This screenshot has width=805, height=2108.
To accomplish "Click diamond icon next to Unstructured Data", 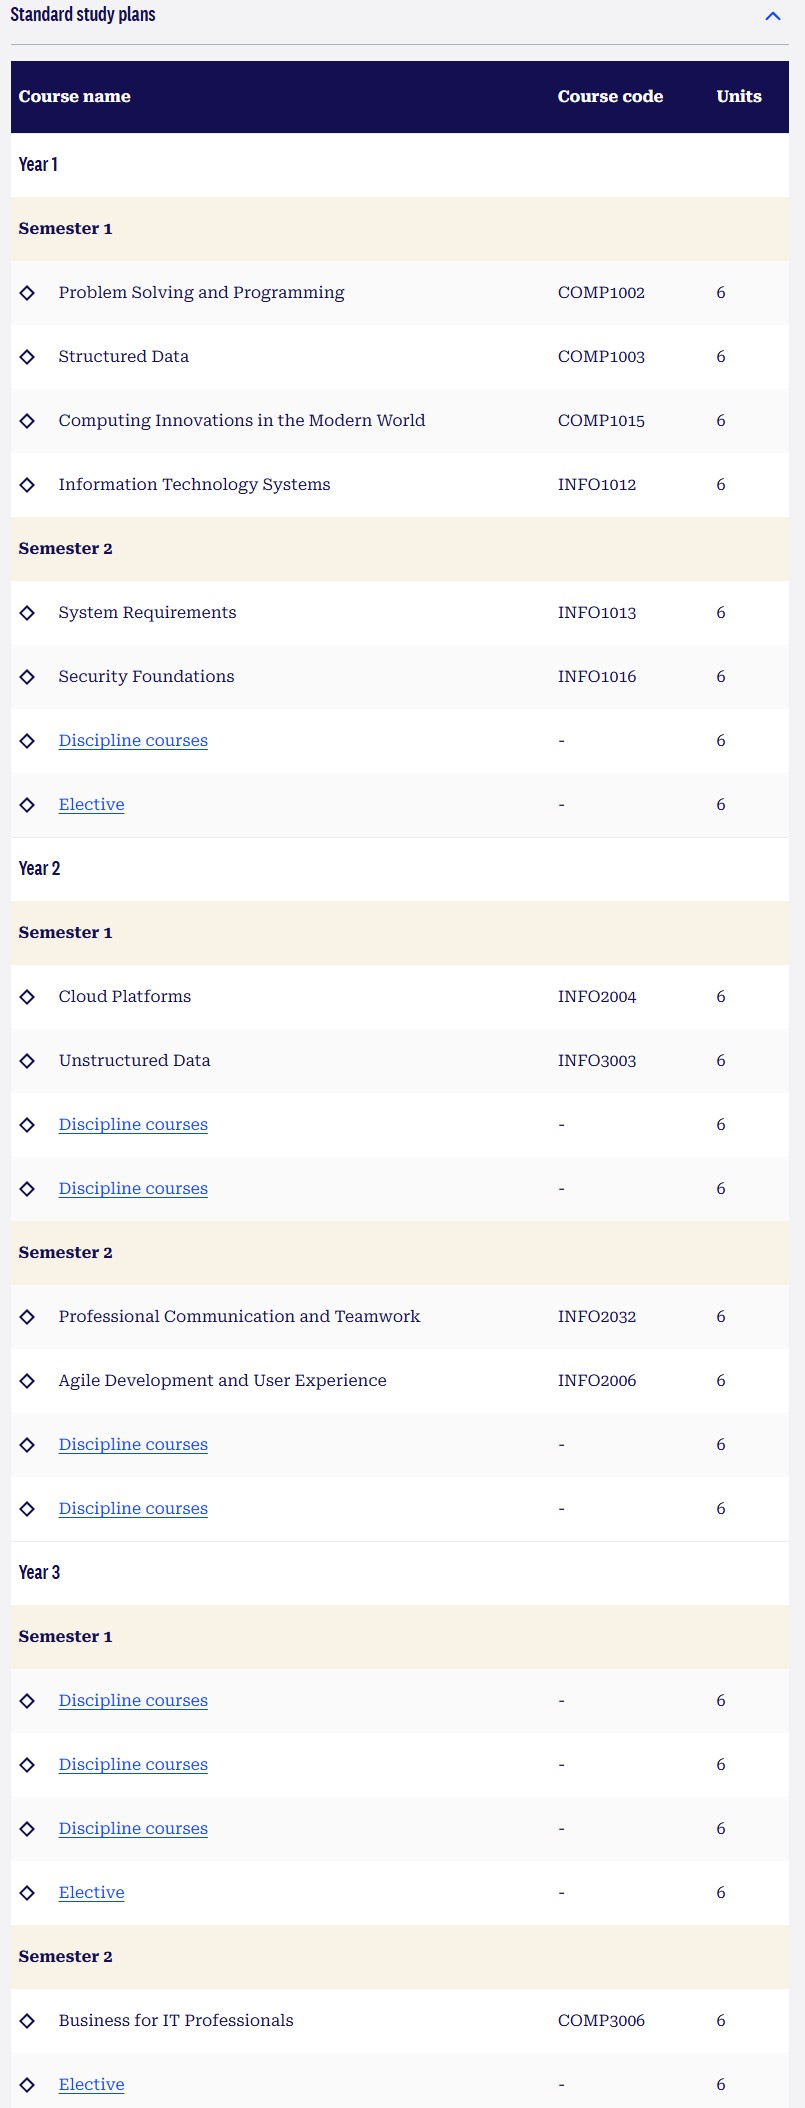I will [x=27, y=1061].
